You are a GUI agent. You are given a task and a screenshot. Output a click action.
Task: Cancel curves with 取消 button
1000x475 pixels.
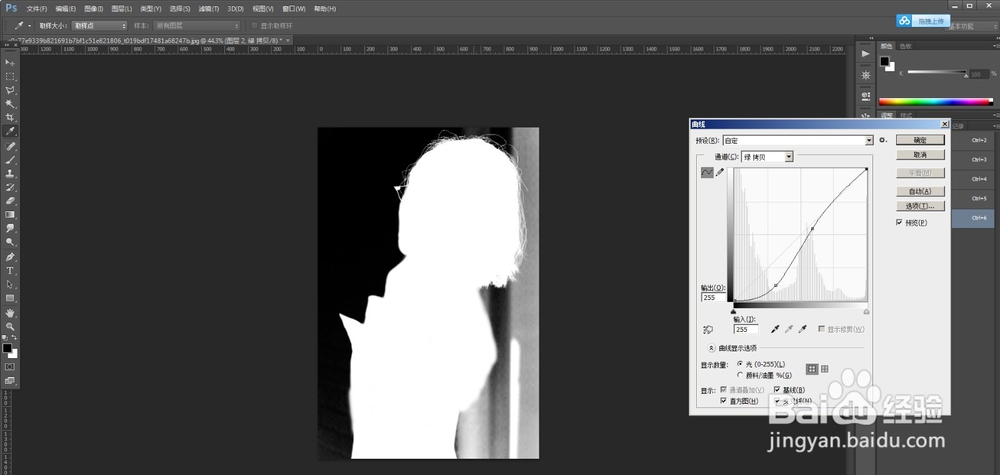[x=920, y=155]
